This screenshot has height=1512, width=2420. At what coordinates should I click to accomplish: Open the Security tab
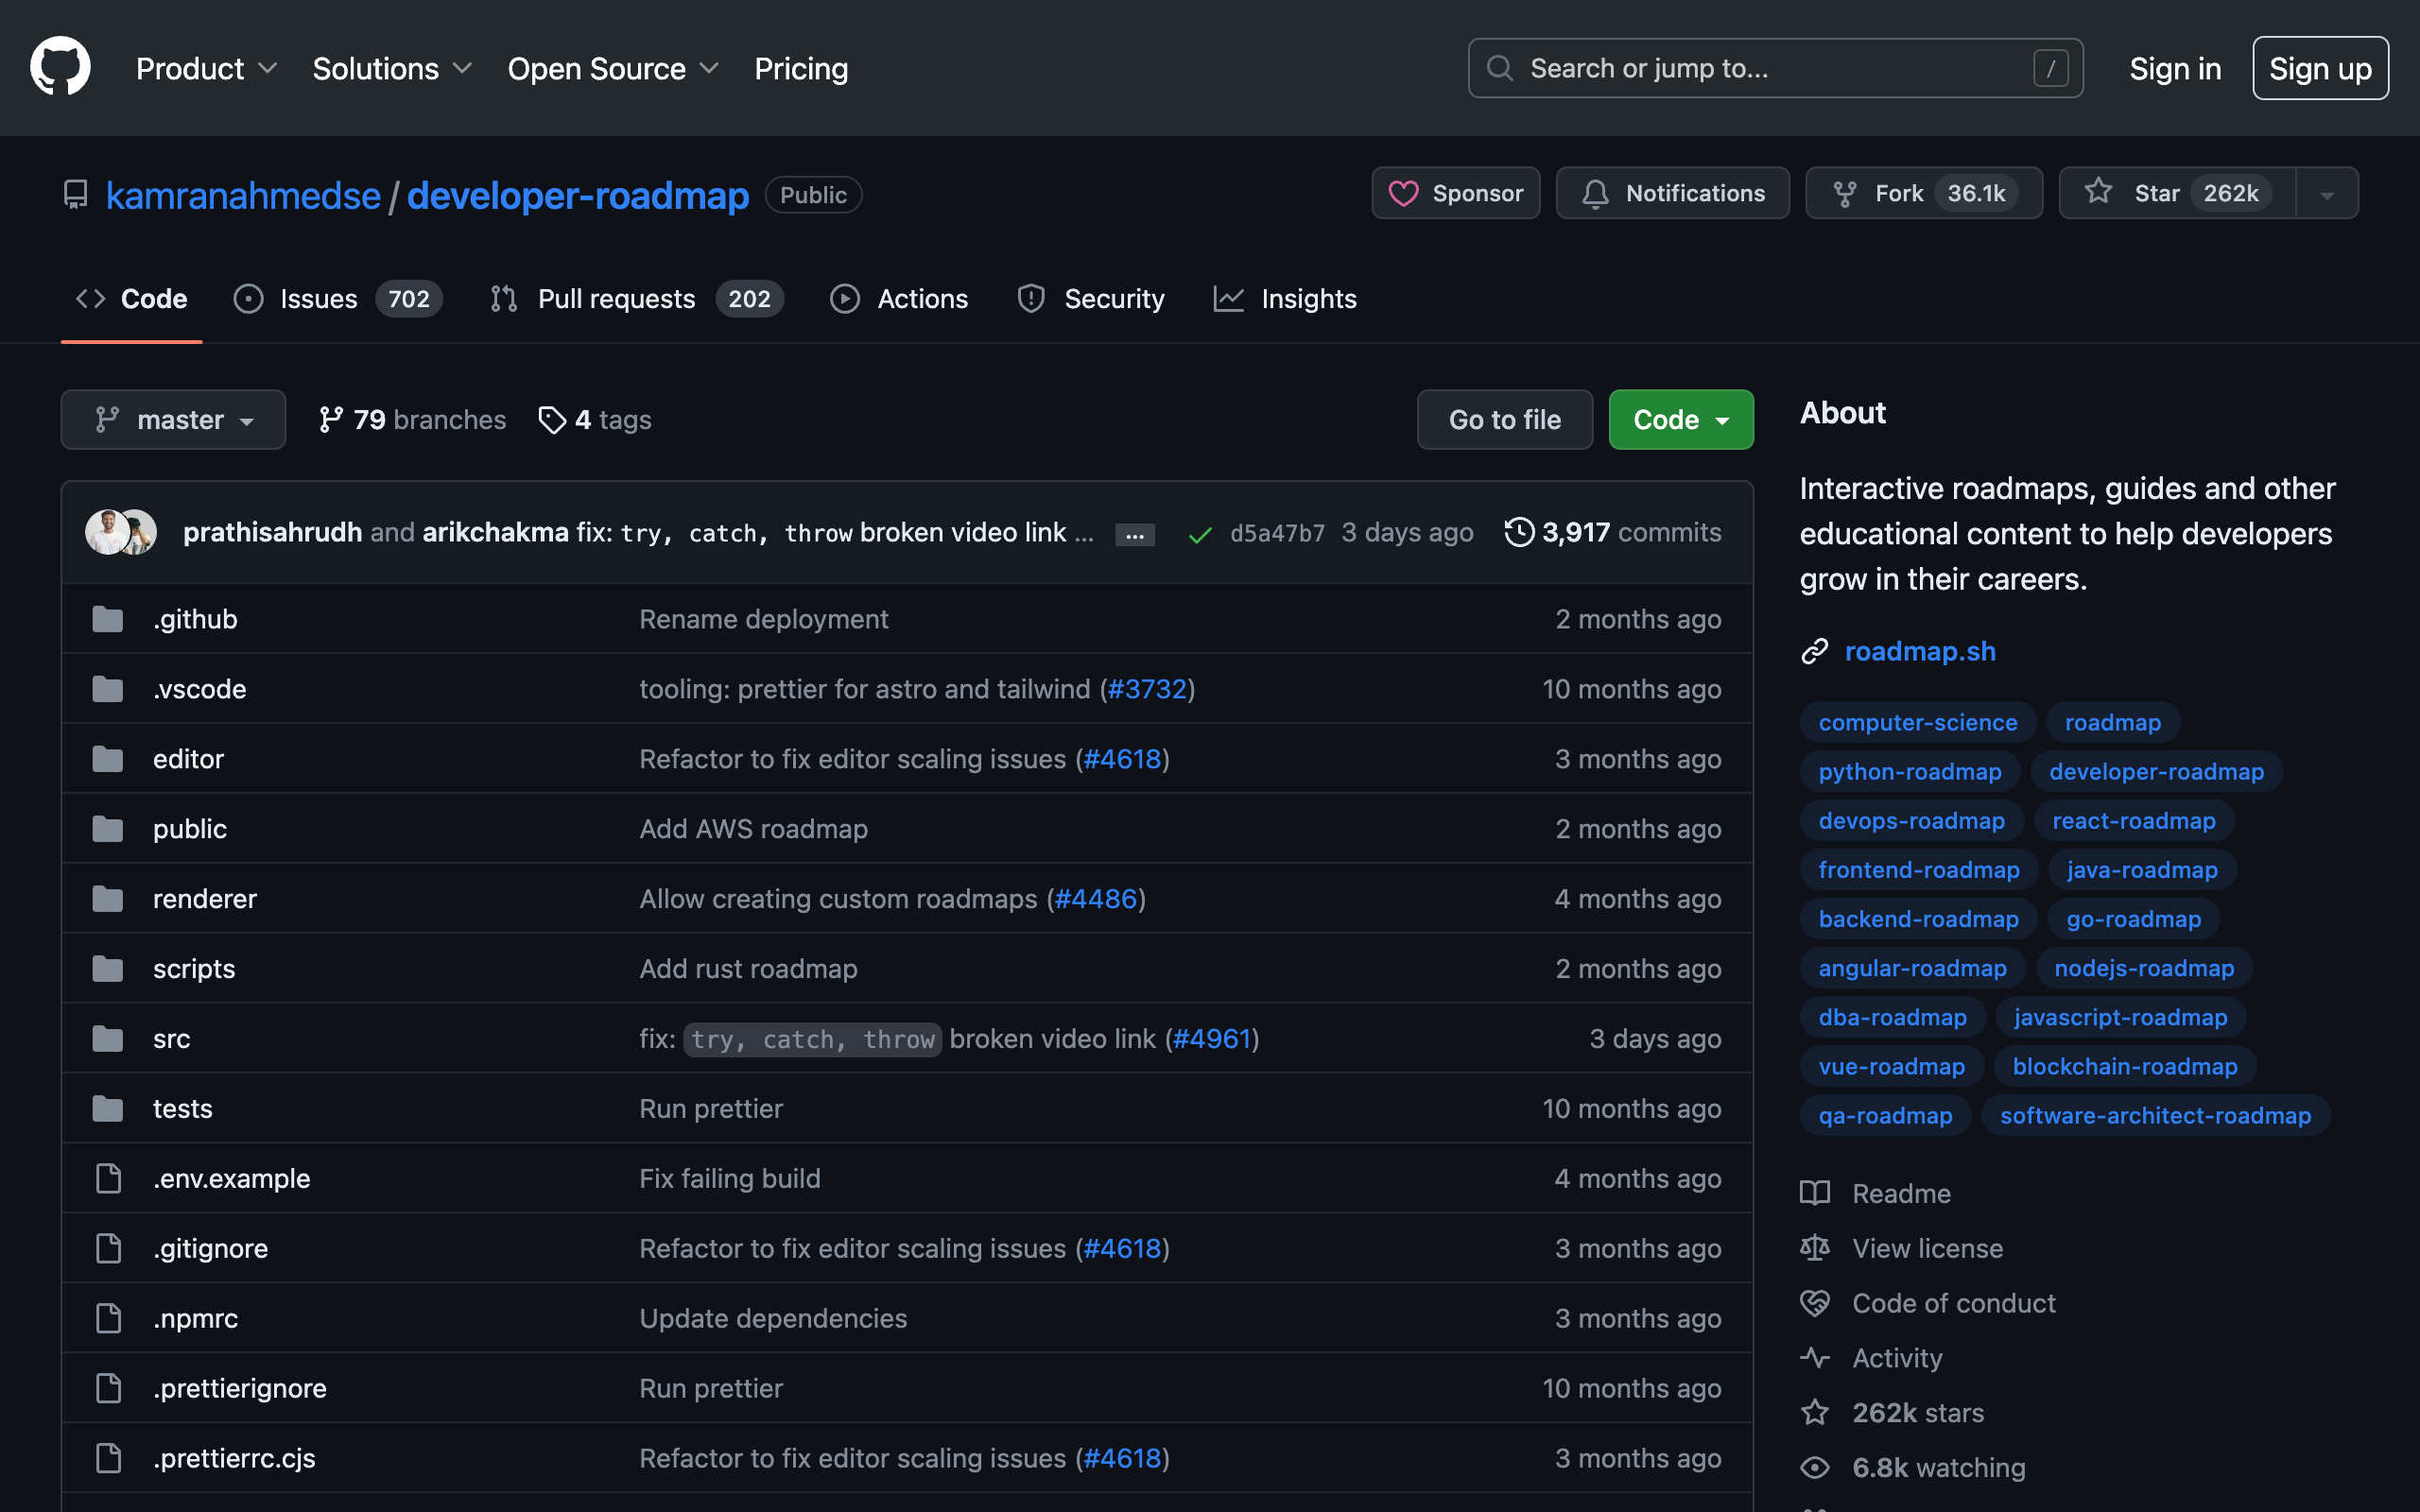1090,299
